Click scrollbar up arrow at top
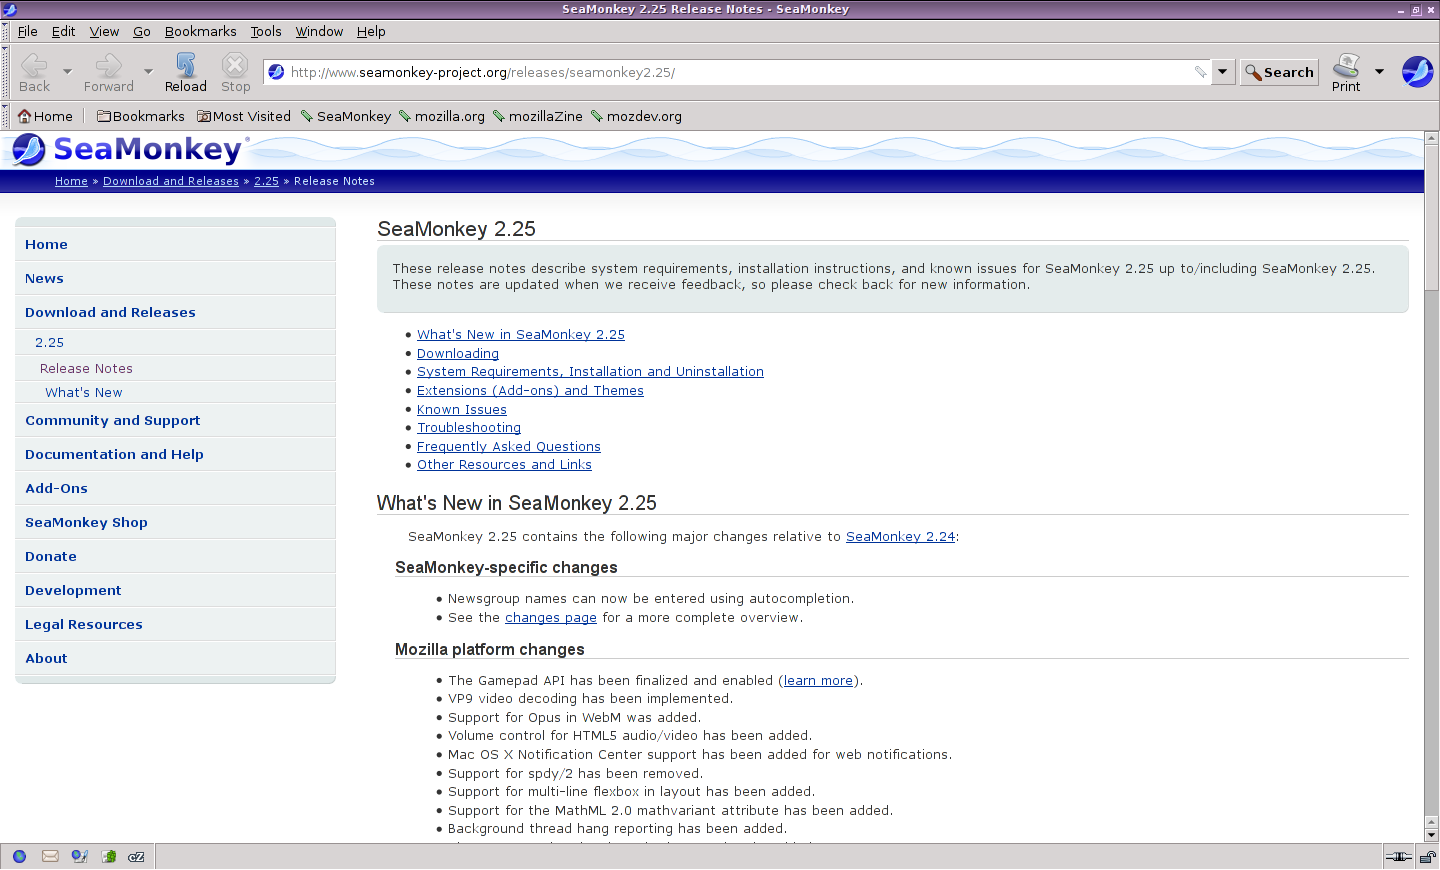1440x870 pixels. 1431,138
